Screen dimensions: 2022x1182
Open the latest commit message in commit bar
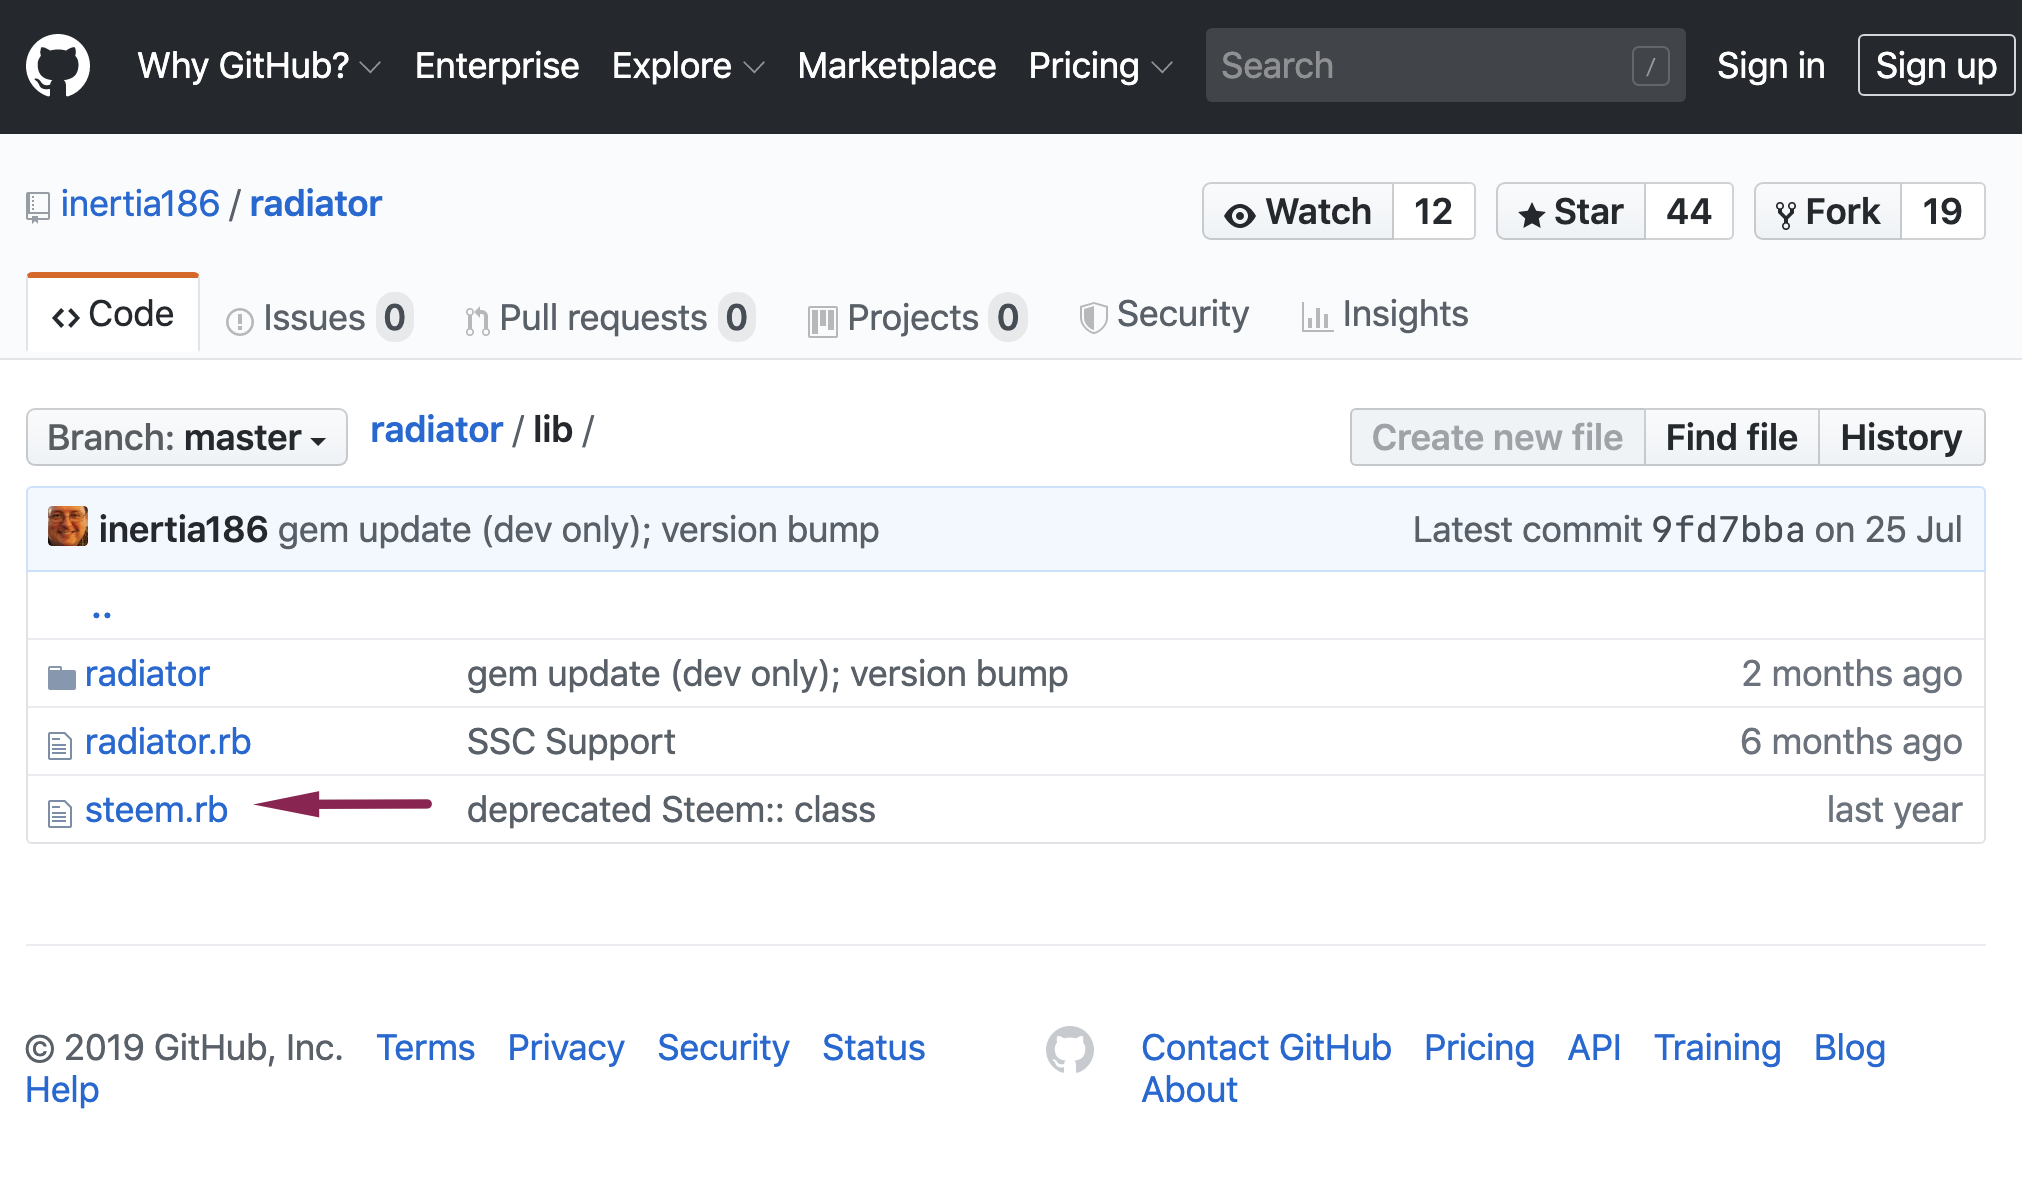(x=578, y=530)
